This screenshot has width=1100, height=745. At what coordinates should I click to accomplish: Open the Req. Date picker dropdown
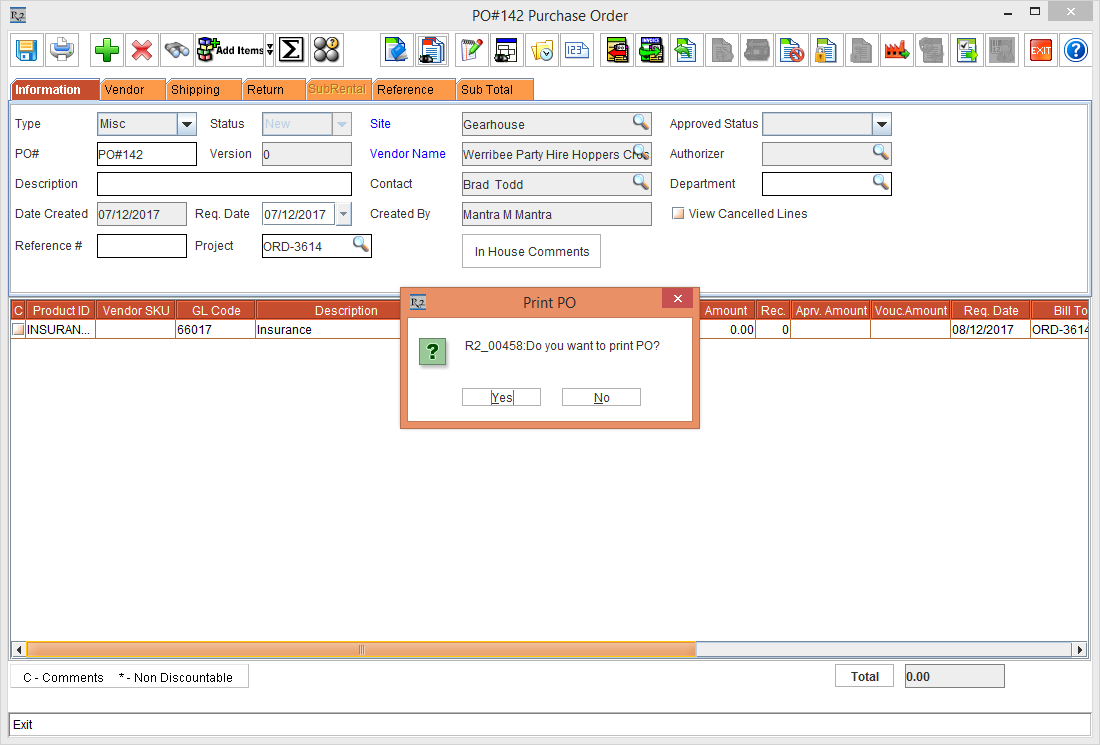tap(344, 214)
